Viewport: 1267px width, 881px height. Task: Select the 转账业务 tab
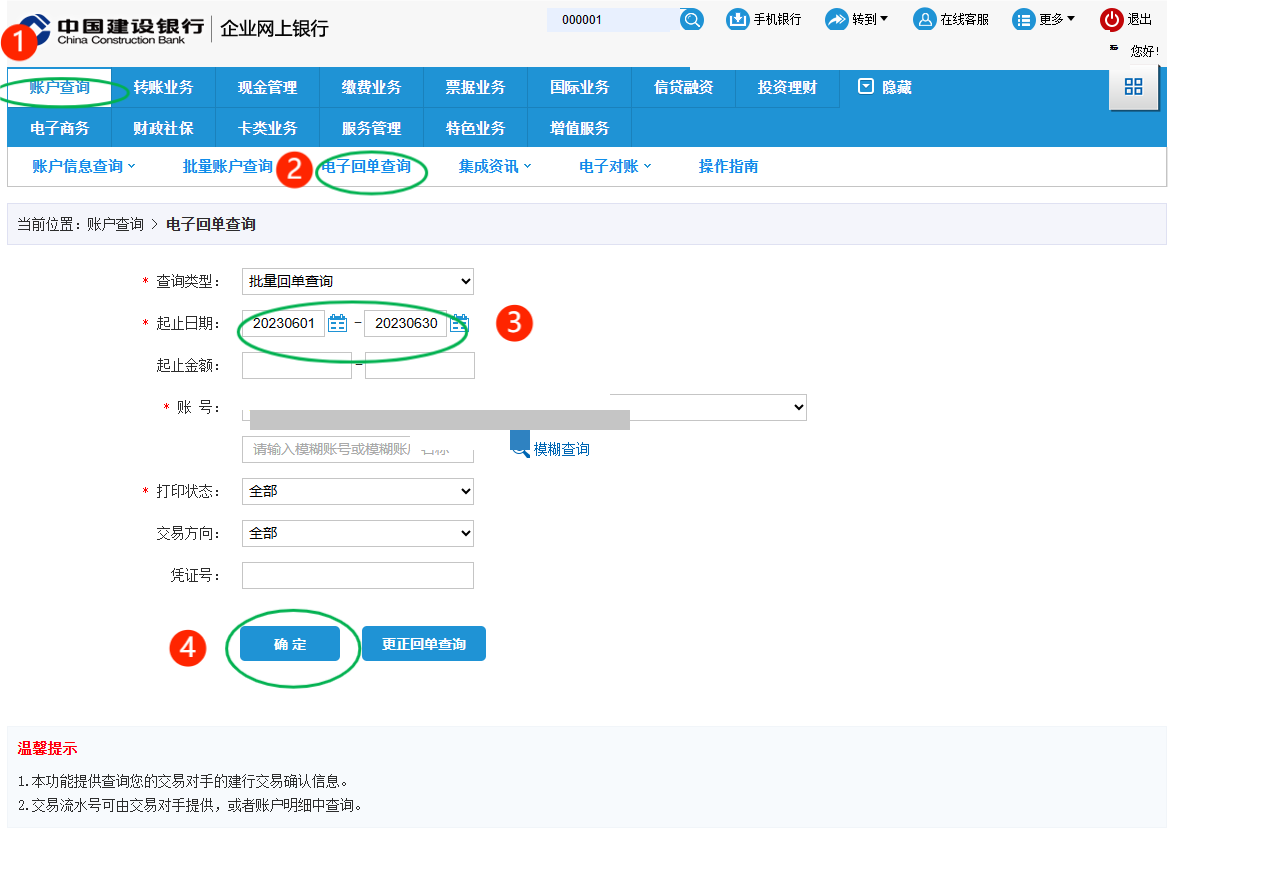coord(163,87)
